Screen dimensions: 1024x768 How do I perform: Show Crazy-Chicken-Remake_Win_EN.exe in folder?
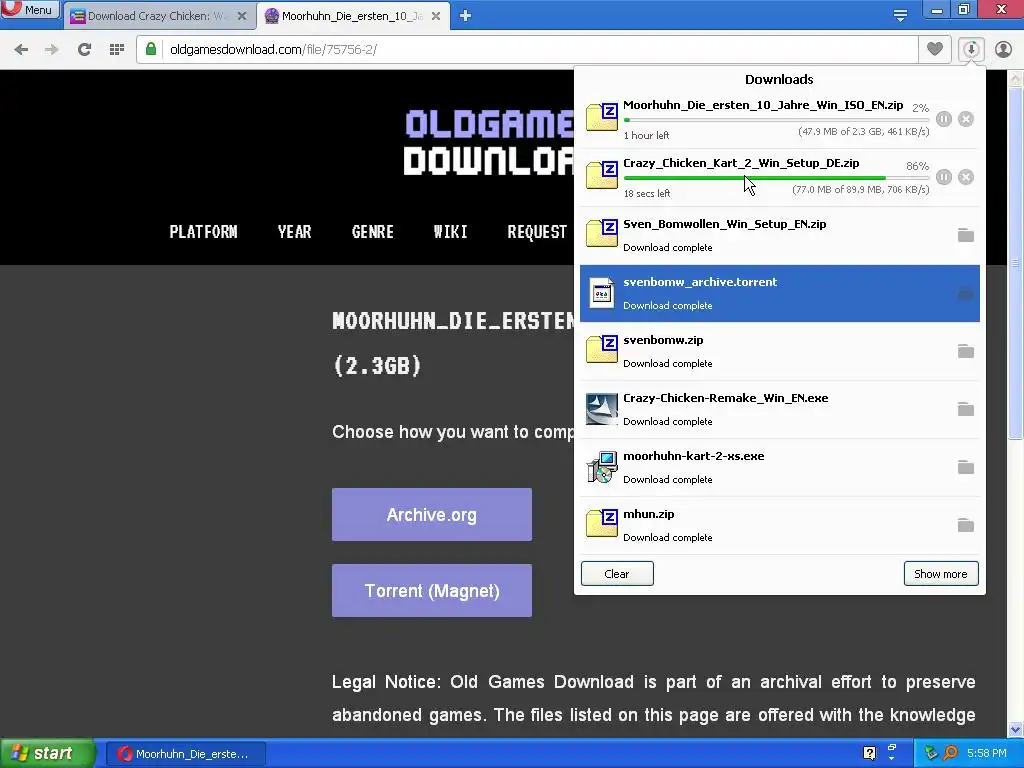coord(966,409)
